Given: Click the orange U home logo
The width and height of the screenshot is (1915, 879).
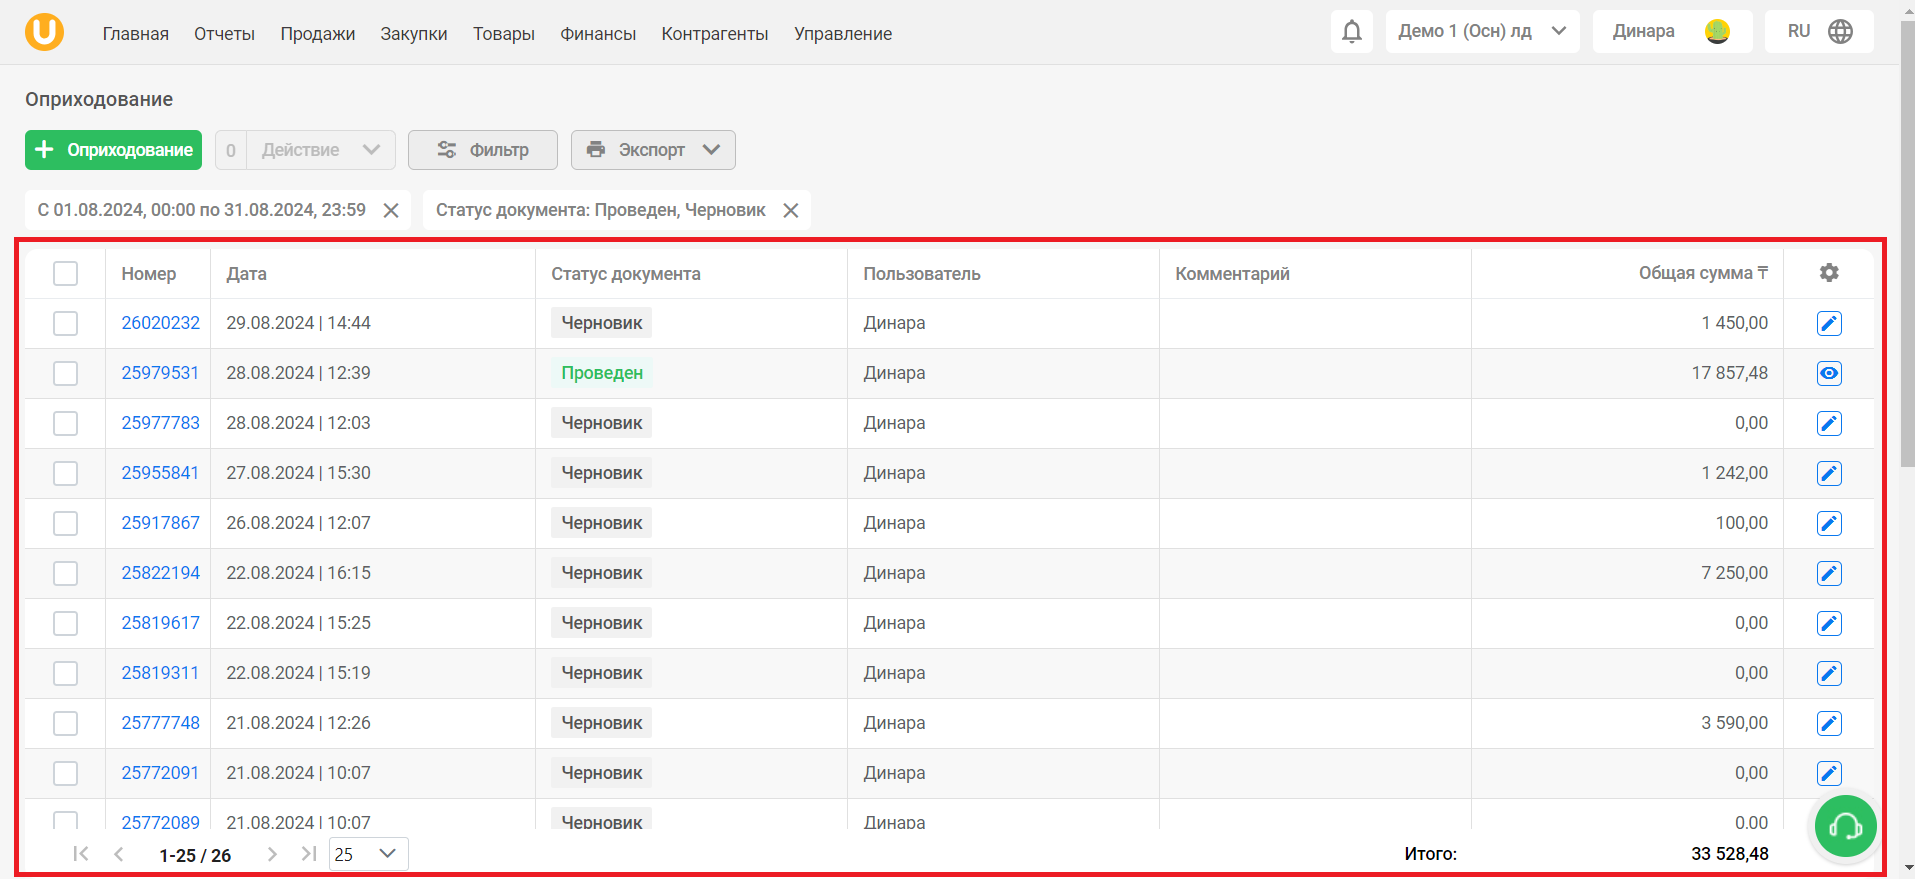Looking at the screenshot, I should pos(44,32).
